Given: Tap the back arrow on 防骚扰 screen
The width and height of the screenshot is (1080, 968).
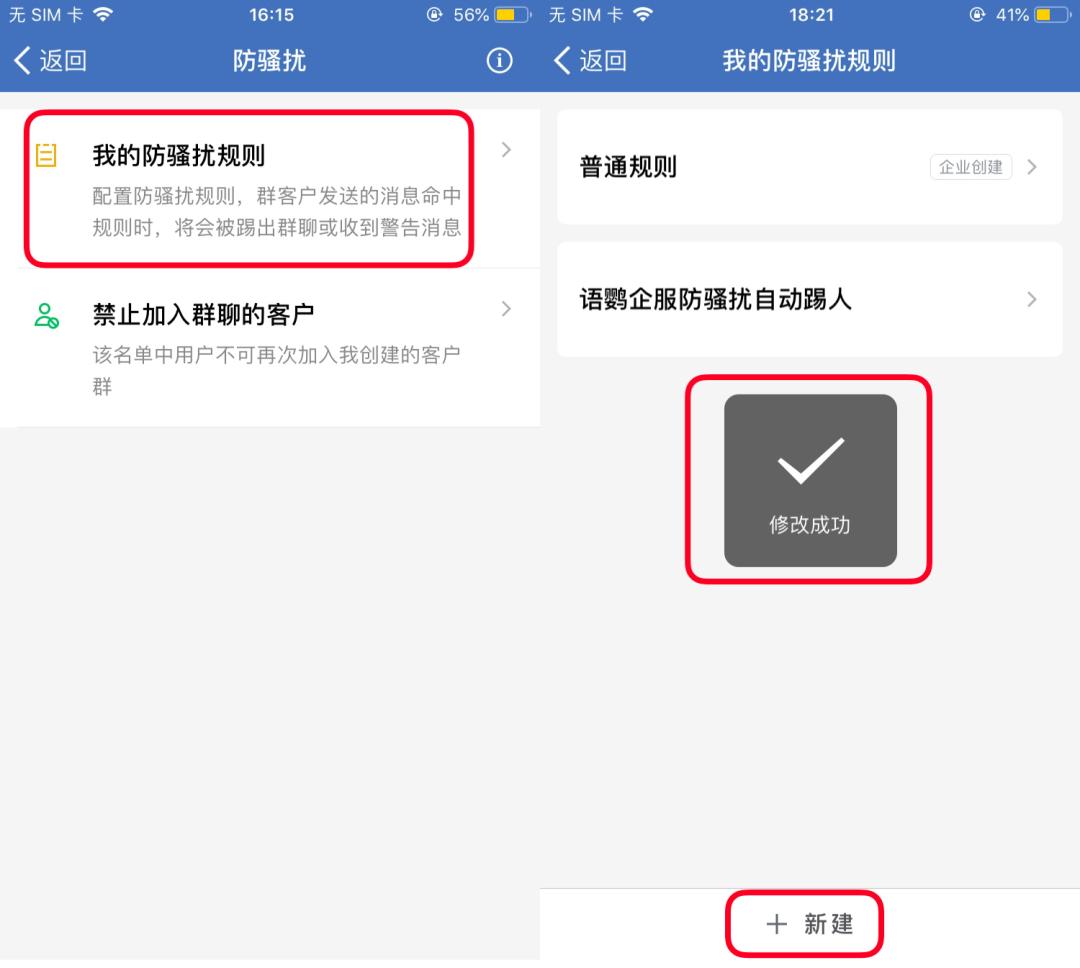Looking at the screenshot, I should 22,61.
